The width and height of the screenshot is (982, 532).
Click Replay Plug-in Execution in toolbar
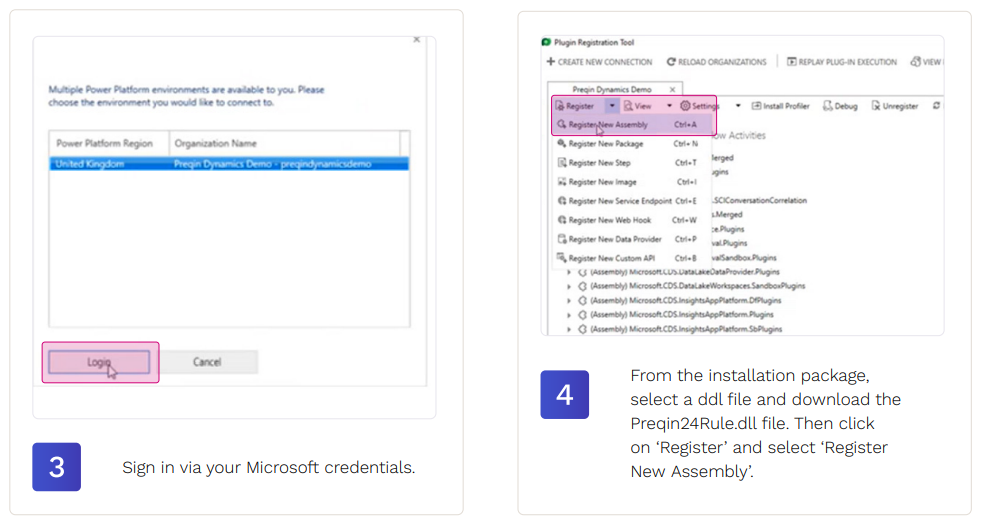842,62
